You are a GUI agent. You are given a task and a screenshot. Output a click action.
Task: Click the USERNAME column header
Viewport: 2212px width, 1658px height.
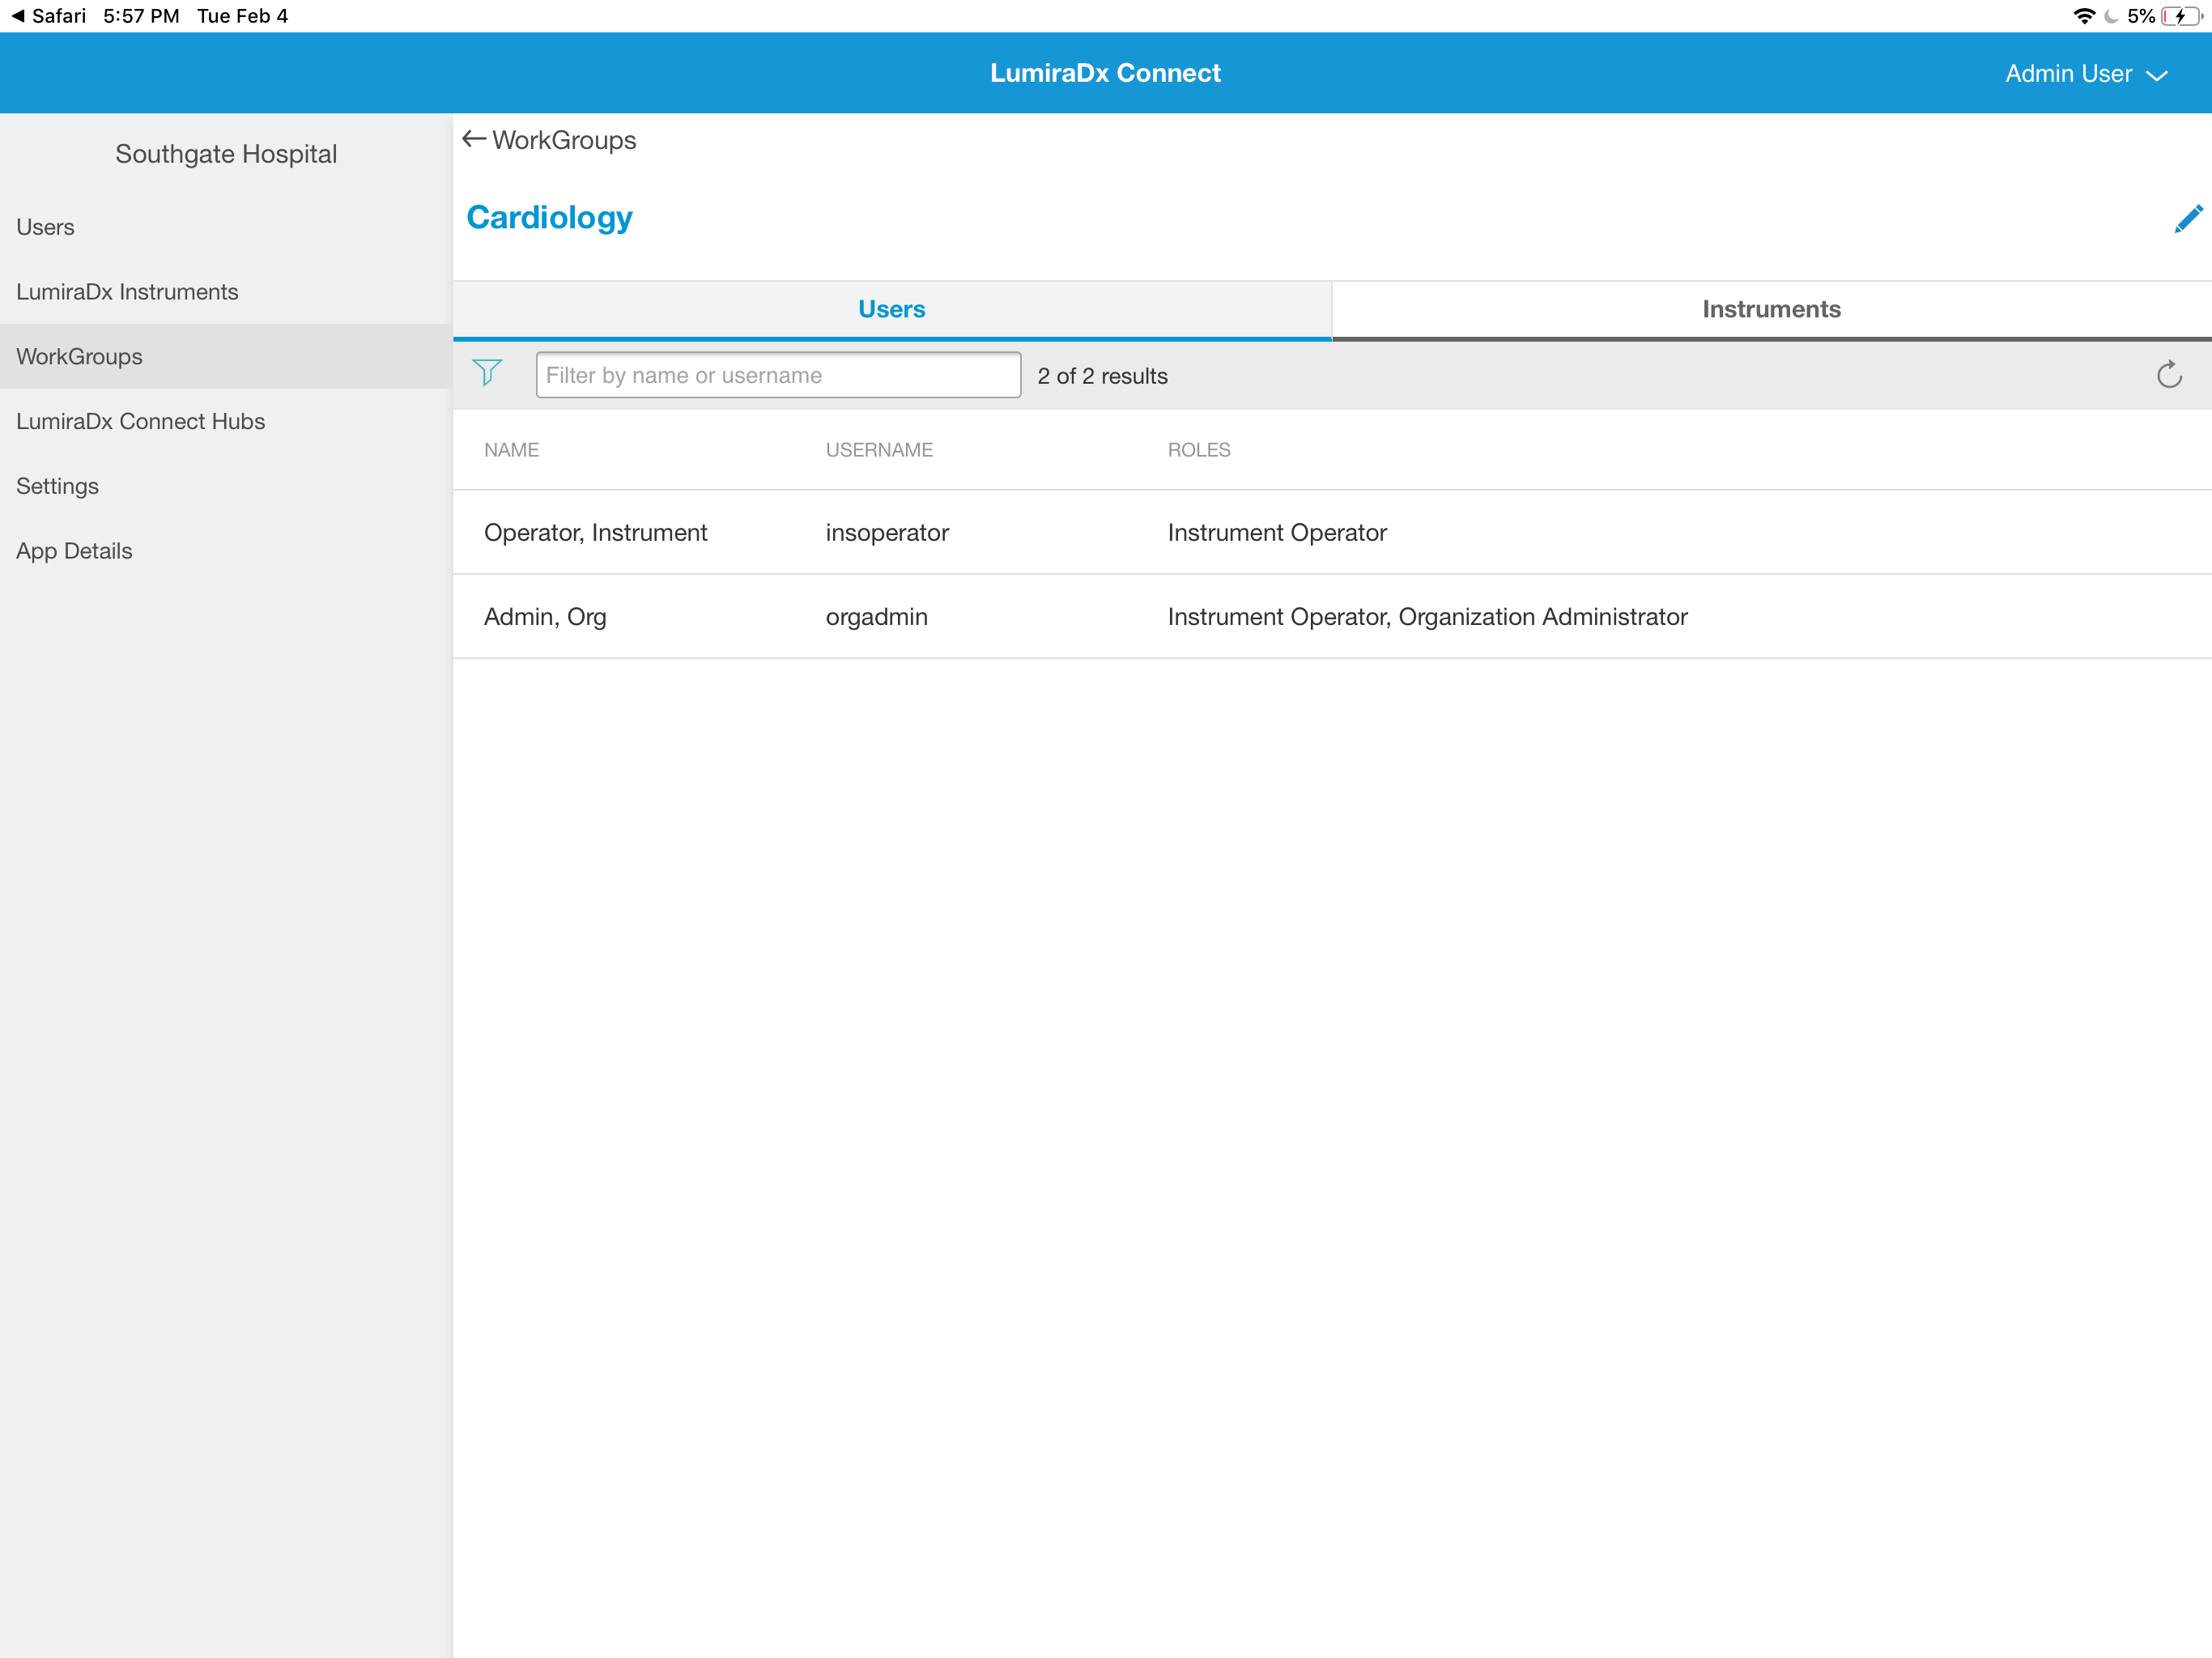[879, 450]
